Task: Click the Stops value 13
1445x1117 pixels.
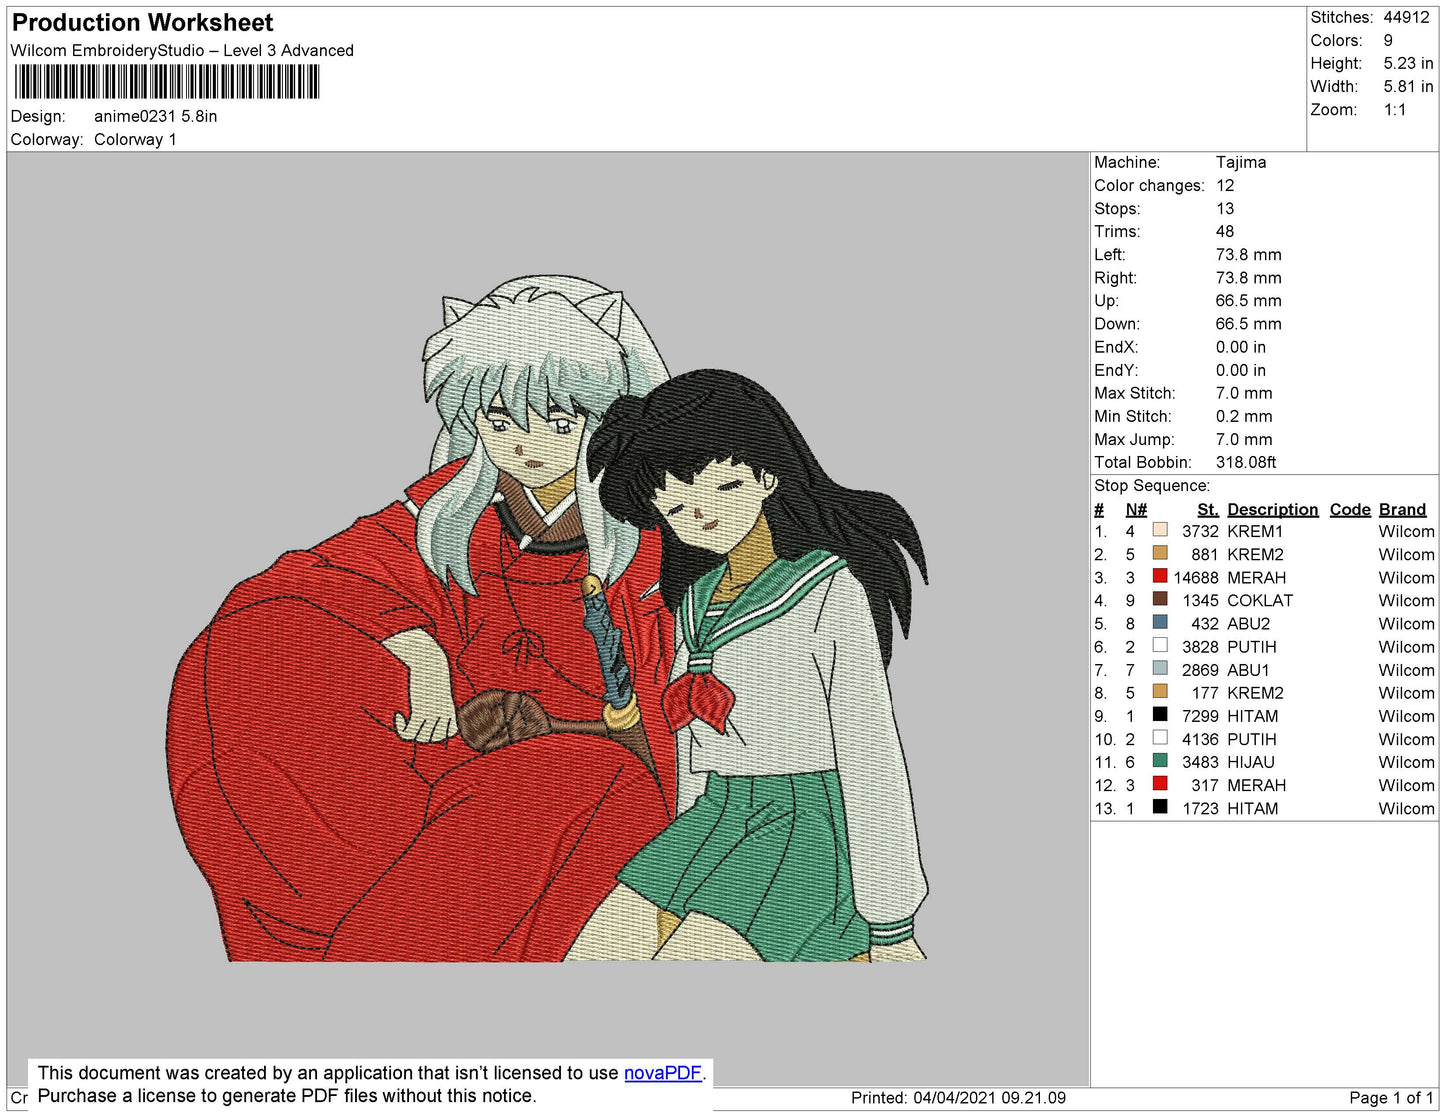Action: [x=1225, y=208]
